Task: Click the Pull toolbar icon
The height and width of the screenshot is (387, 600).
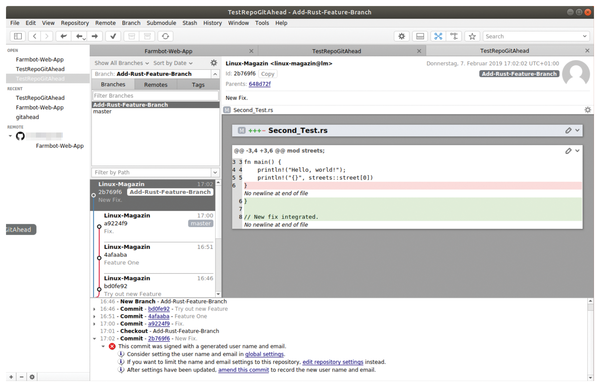Action: point(80,36)
